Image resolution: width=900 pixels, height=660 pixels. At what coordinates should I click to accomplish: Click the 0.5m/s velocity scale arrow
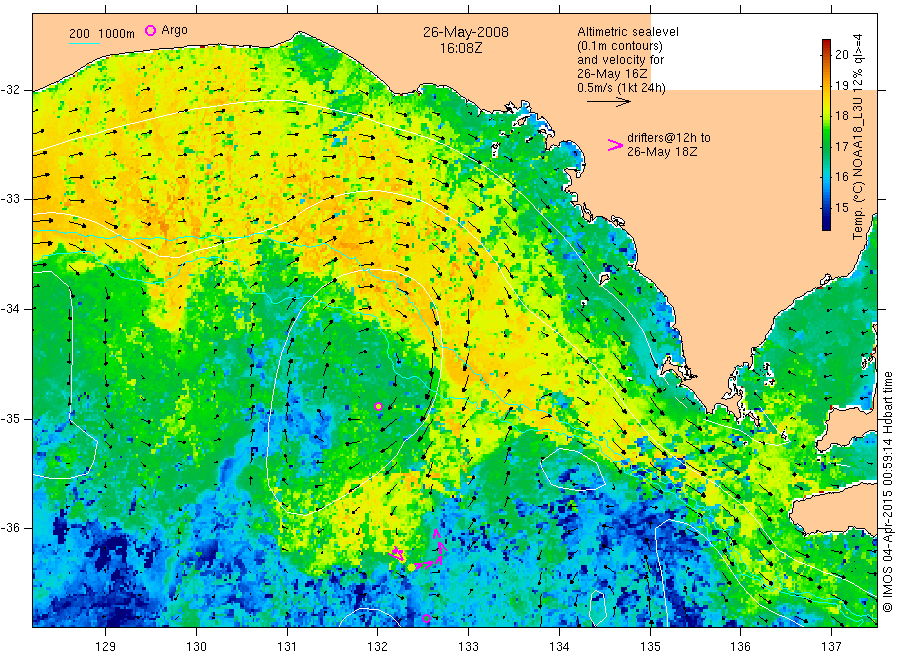(x=608, y=102)
